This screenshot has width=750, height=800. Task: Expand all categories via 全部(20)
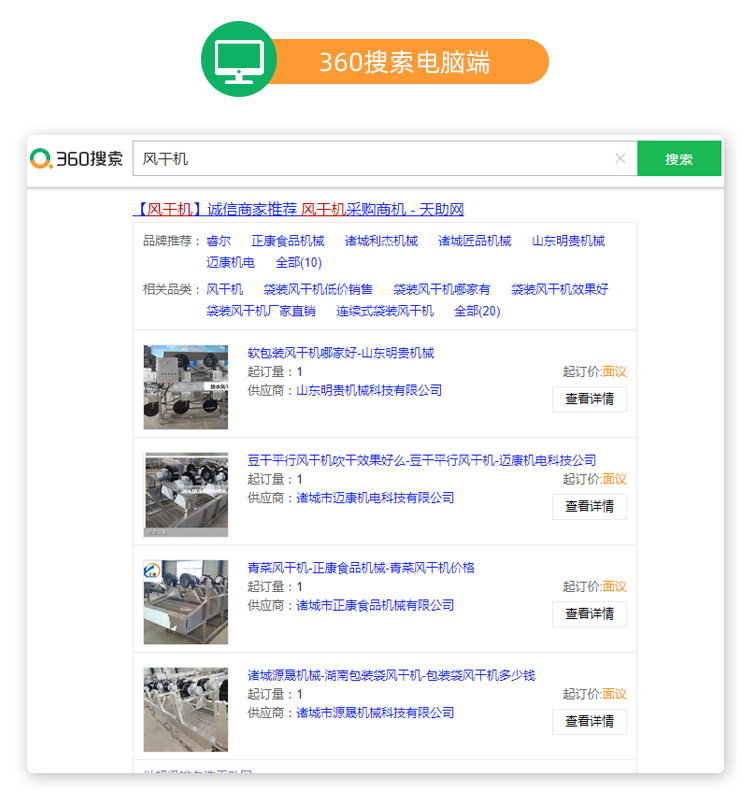point(477,311)
